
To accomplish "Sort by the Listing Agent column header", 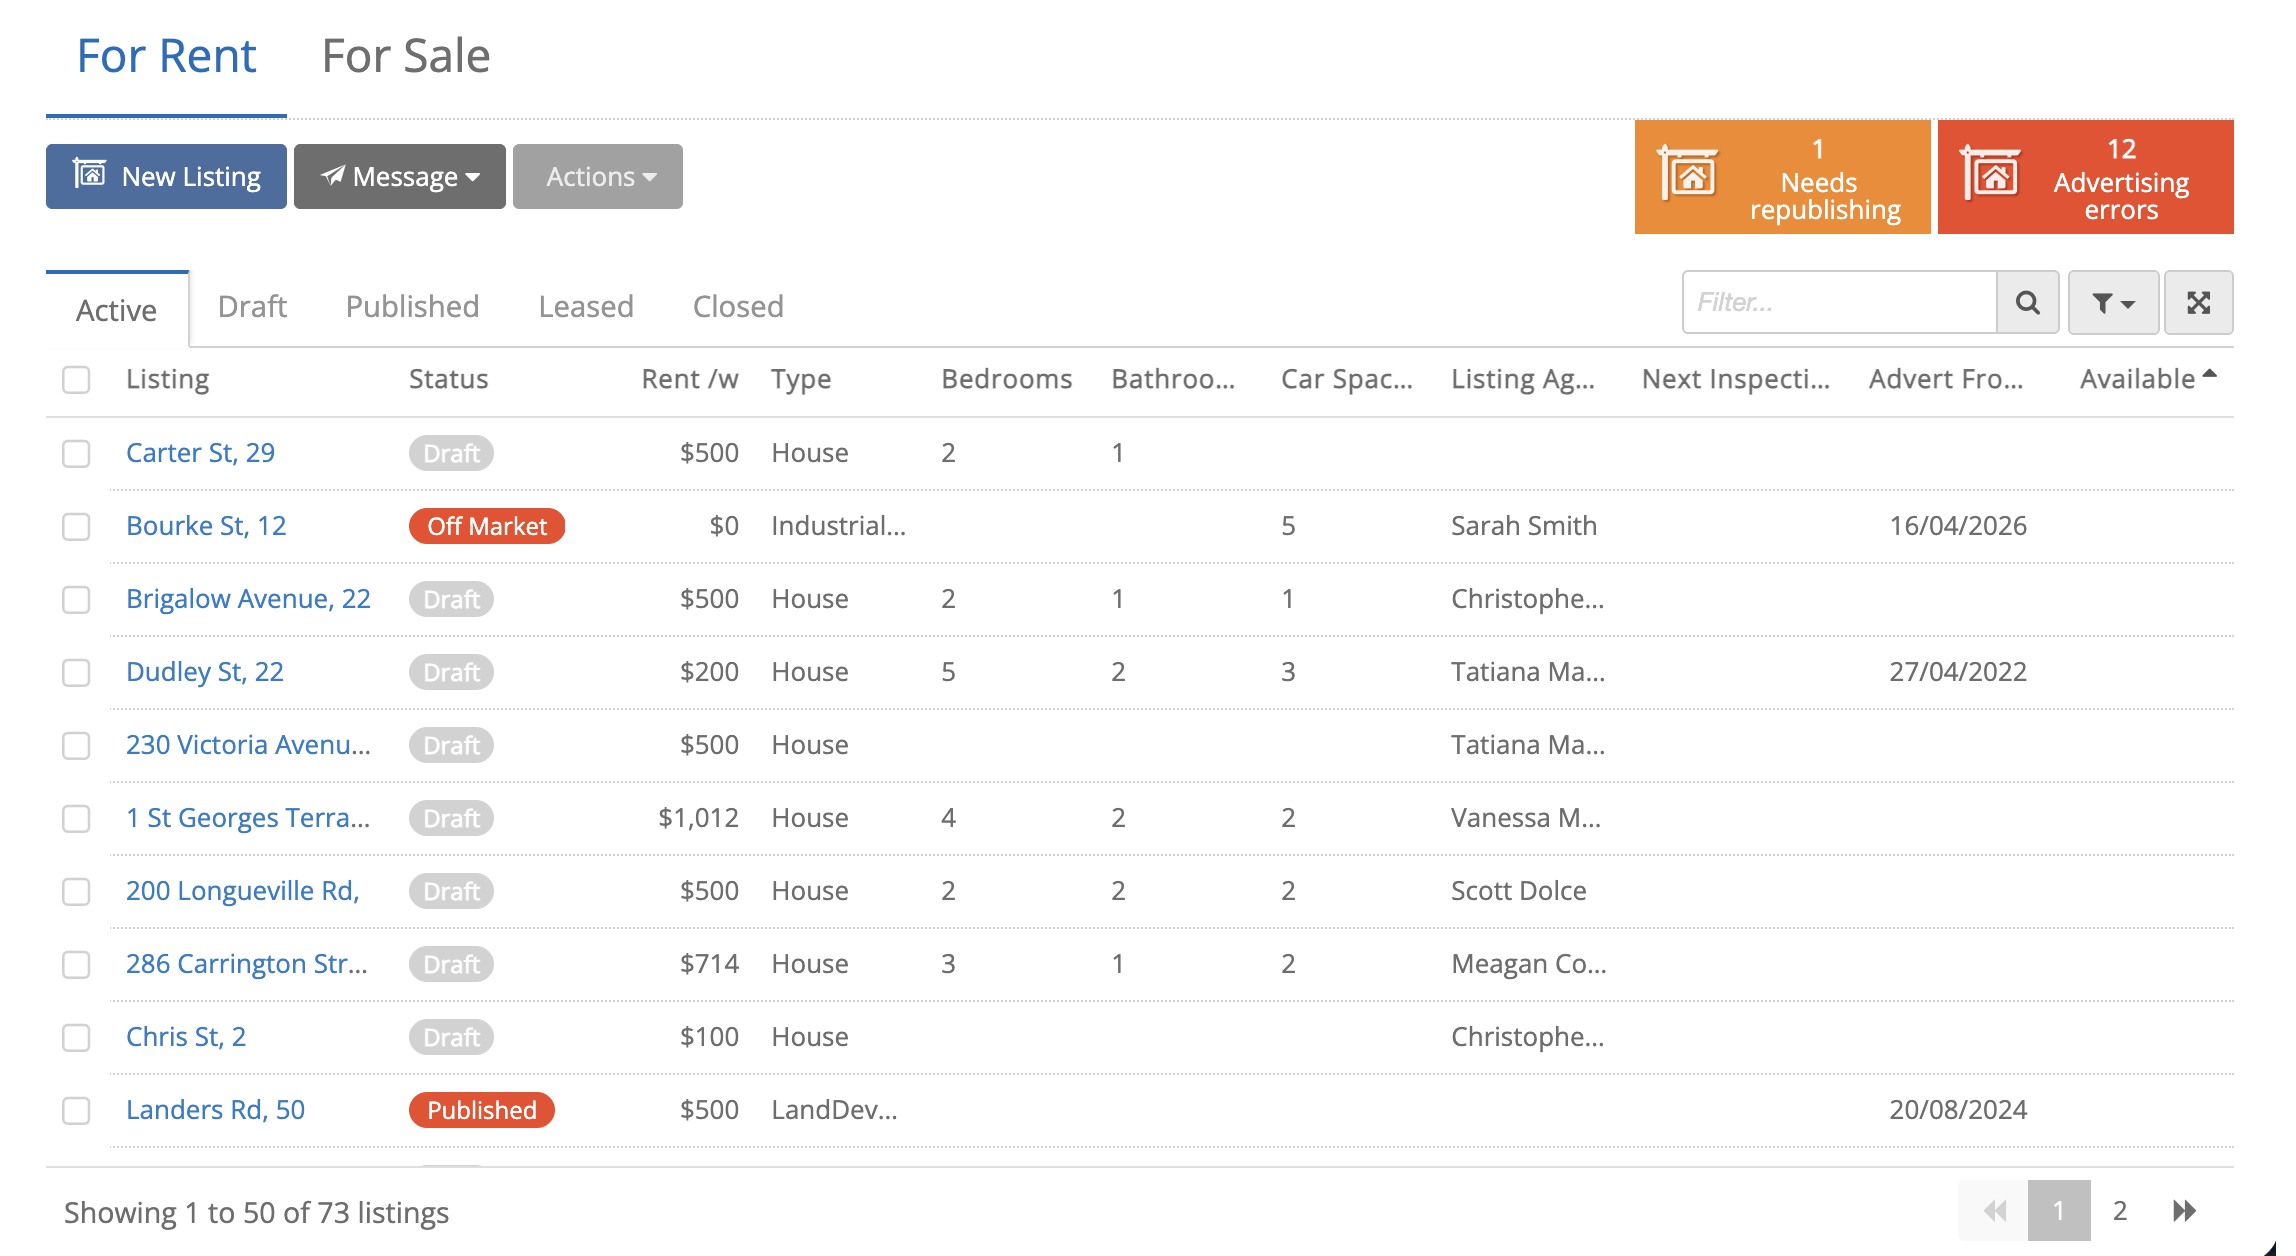I will click(1522, 380).
